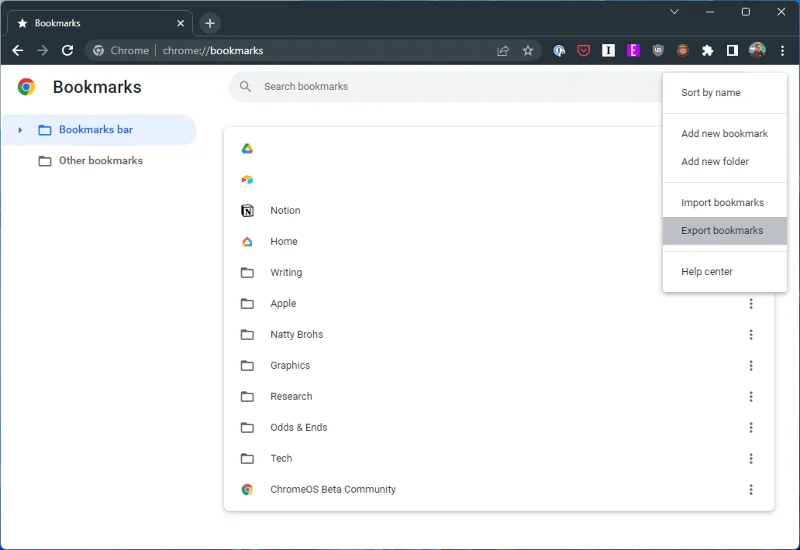Select Other bookmarks folder in sidebar
The height and width of the screenshot is (550, 800).
point(100,161)
